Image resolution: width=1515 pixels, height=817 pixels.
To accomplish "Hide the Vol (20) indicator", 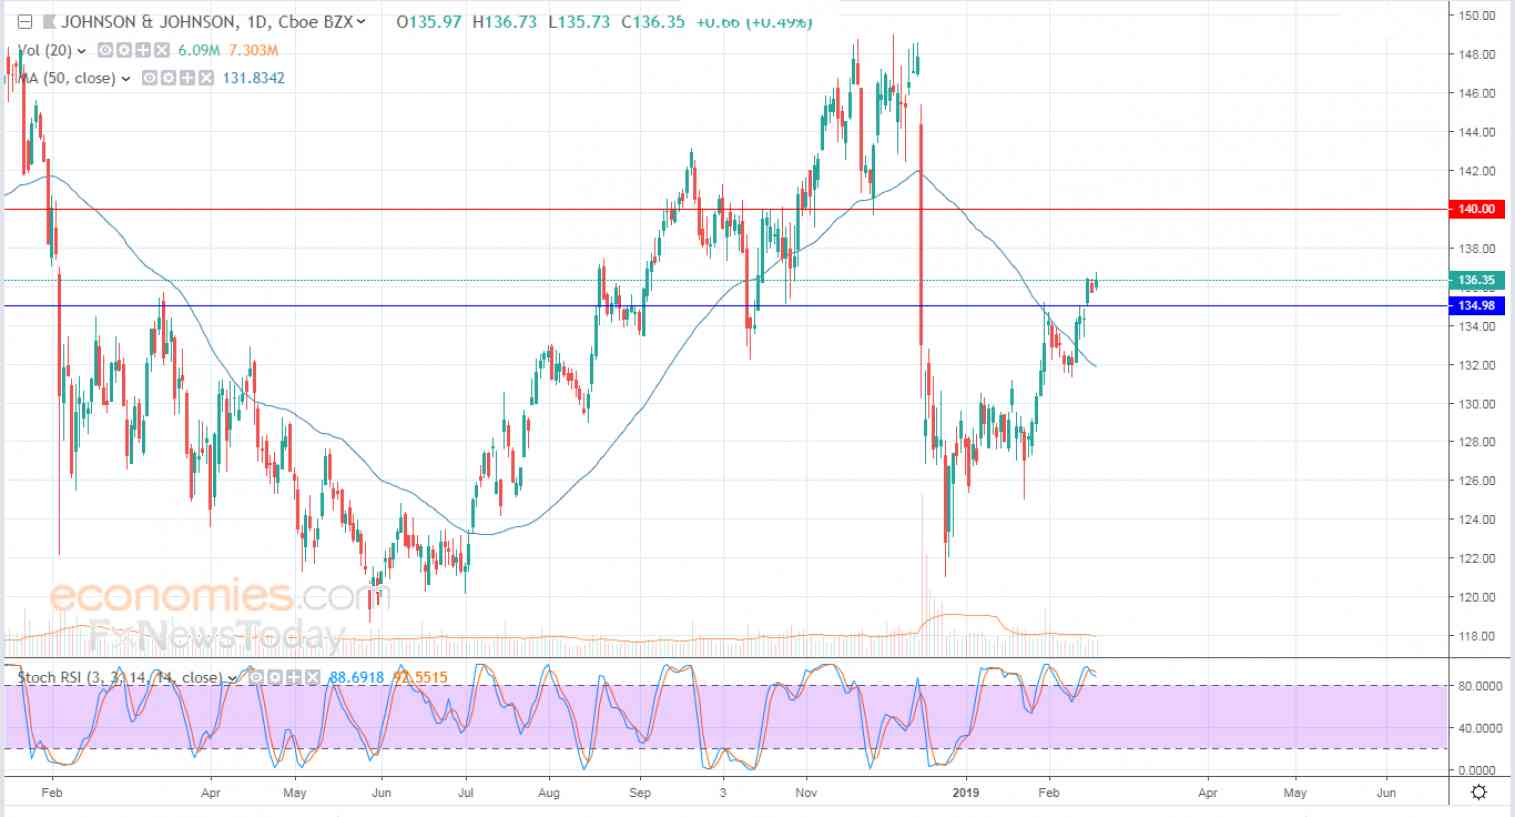I will coord(104,50).
